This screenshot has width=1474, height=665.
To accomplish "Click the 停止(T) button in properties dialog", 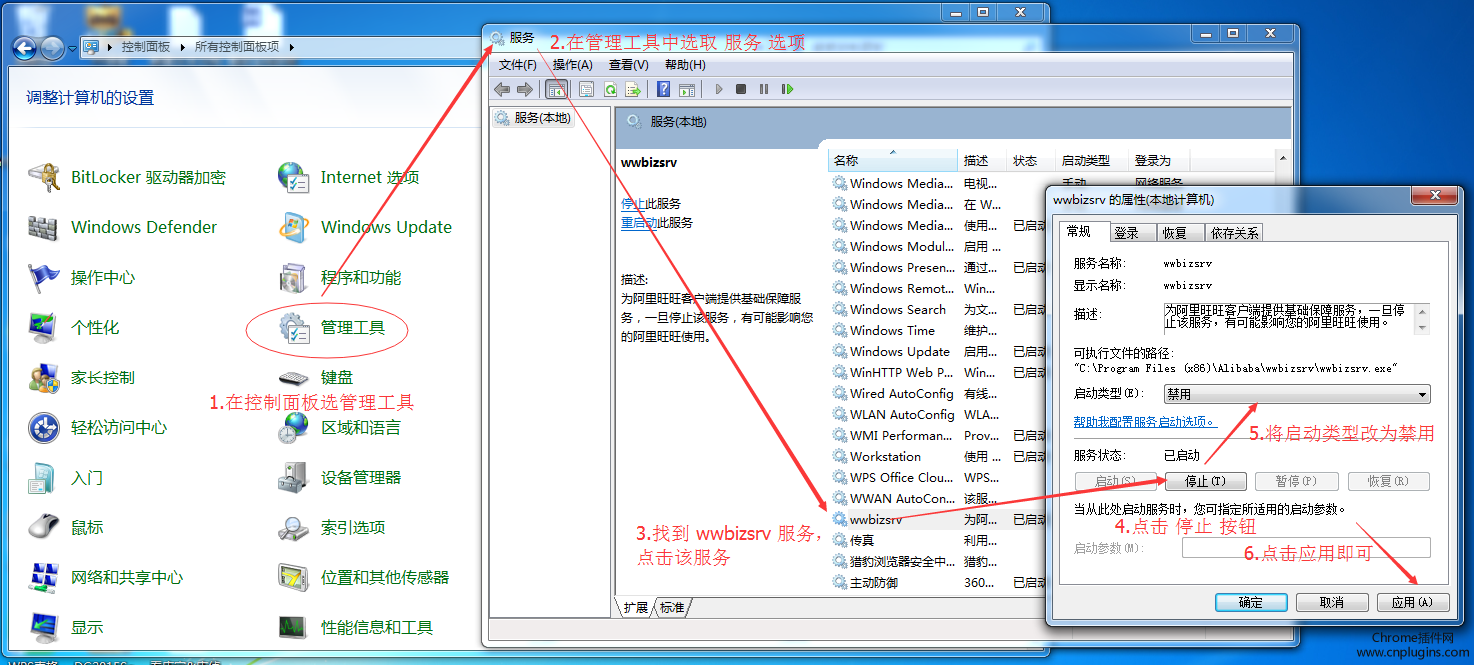I will click(x=1205, y=481).
